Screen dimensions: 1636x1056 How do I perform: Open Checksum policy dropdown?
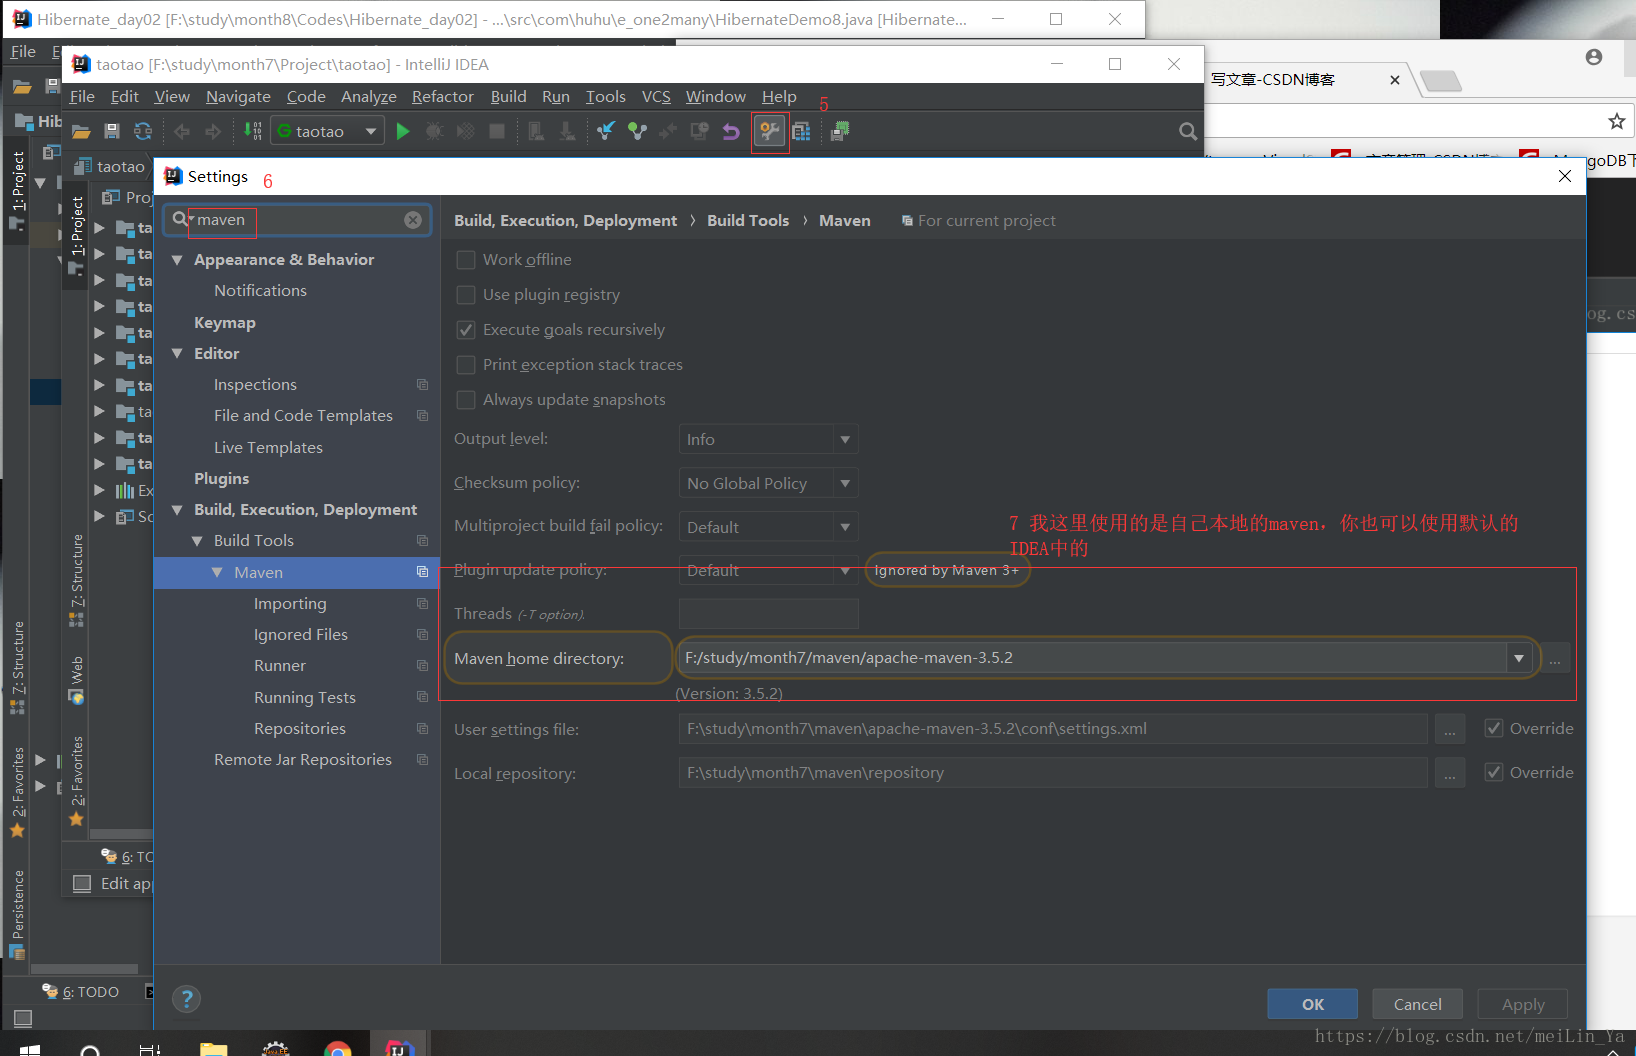pos(768,483)
